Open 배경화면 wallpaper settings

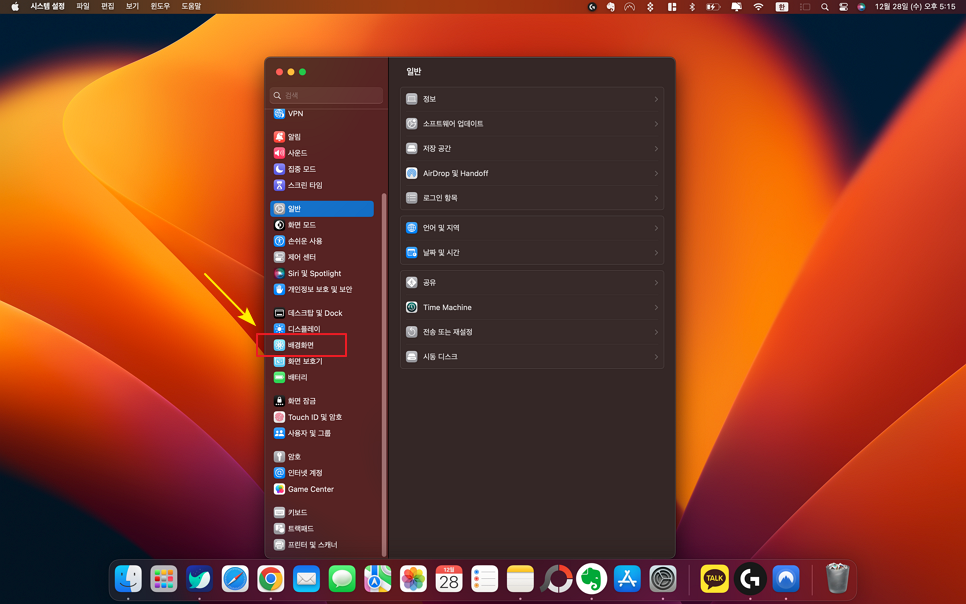322,345
